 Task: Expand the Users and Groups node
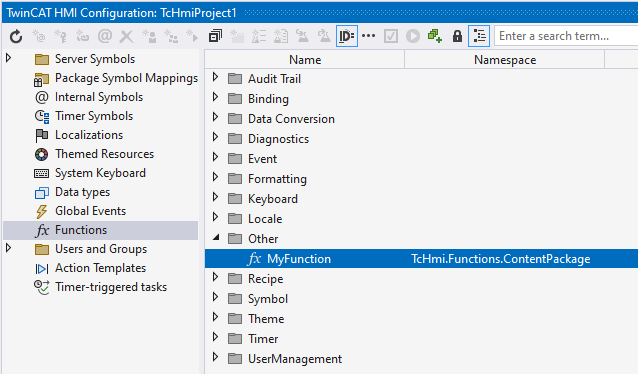click(9, 248)
